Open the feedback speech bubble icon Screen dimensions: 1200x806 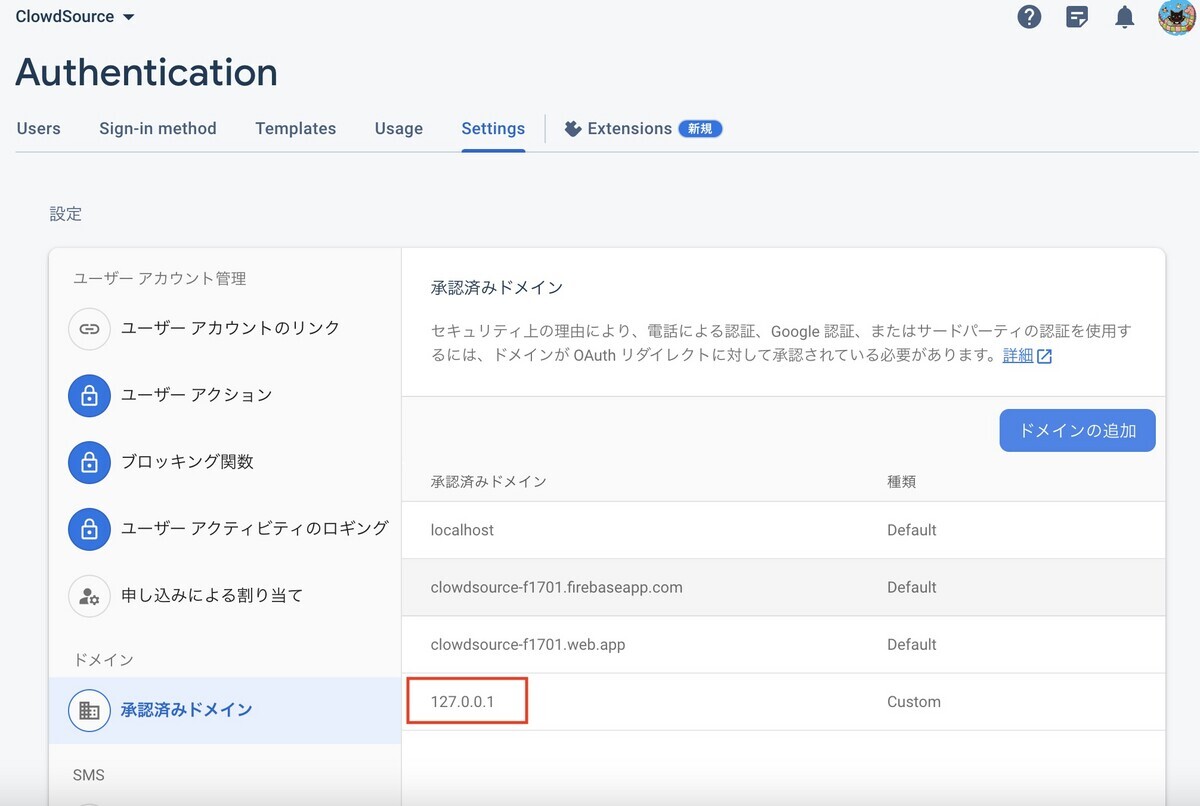[x=1077, y=17]
